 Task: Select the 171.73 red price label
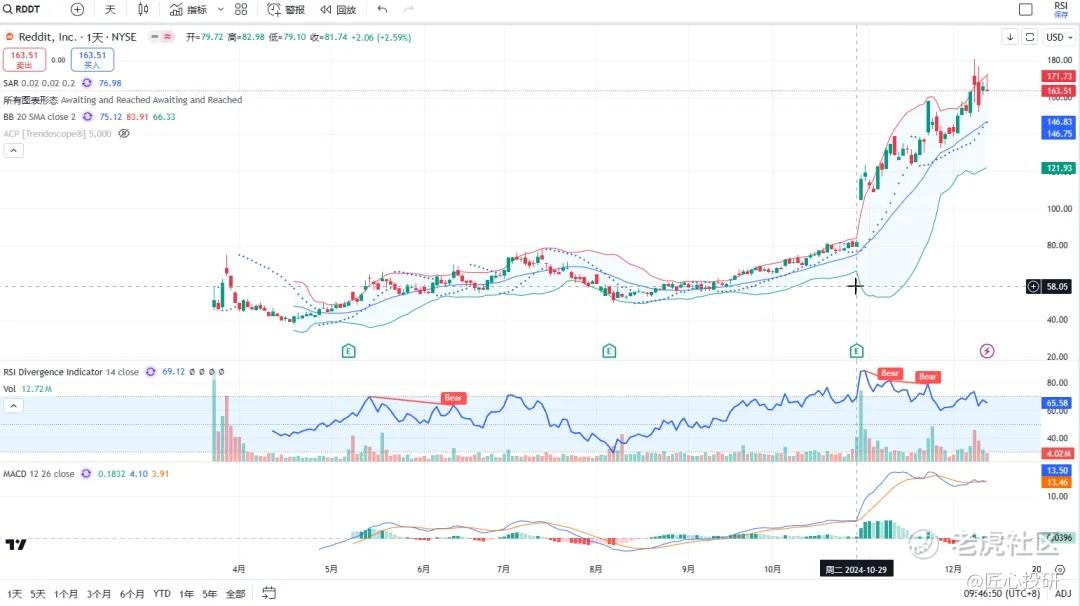(x=1059, y=76)
